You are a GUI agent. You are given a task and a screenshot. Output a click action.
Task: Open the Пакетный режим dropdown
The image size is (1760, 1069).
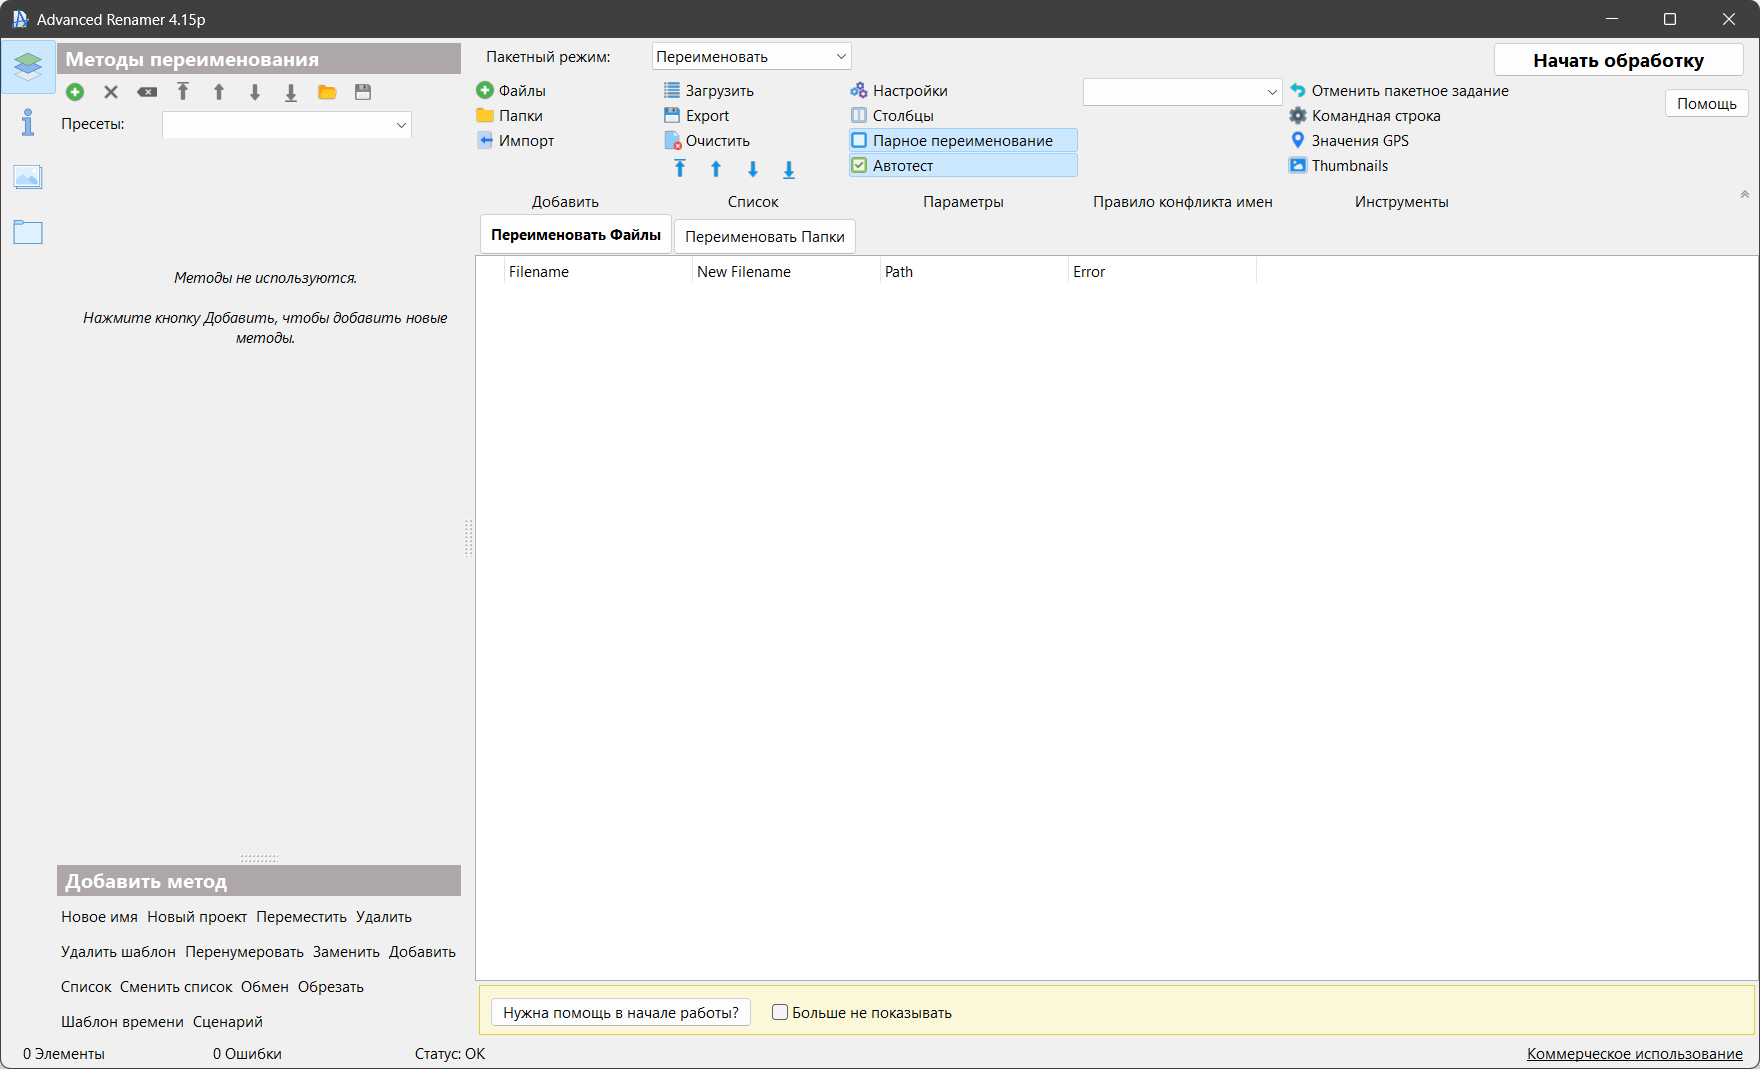(x=751, y=57)
